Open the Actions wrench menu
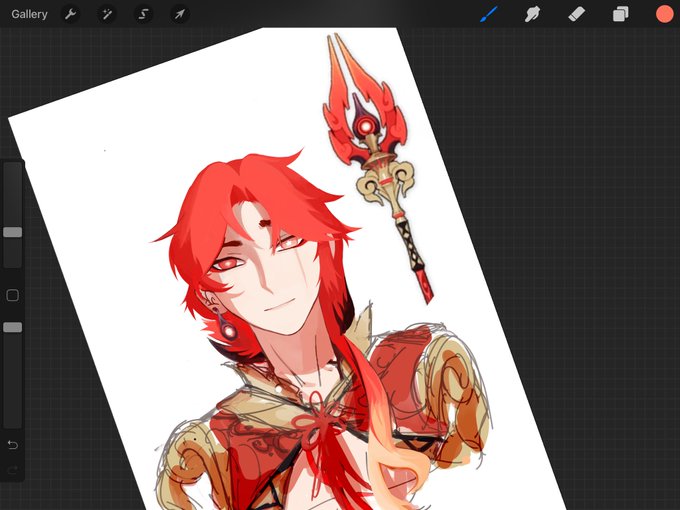Image resolution: width=680 pixels, height=510 pixels. click(70, 14)
